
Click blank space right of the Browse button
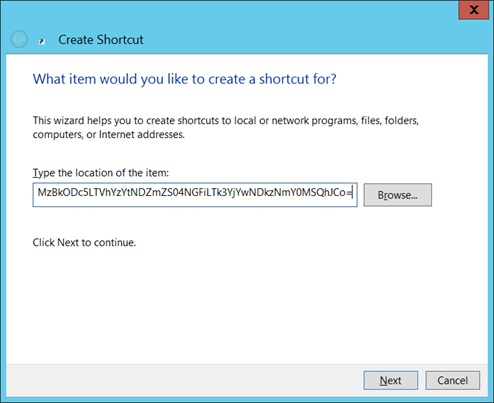tap(460, 195)
